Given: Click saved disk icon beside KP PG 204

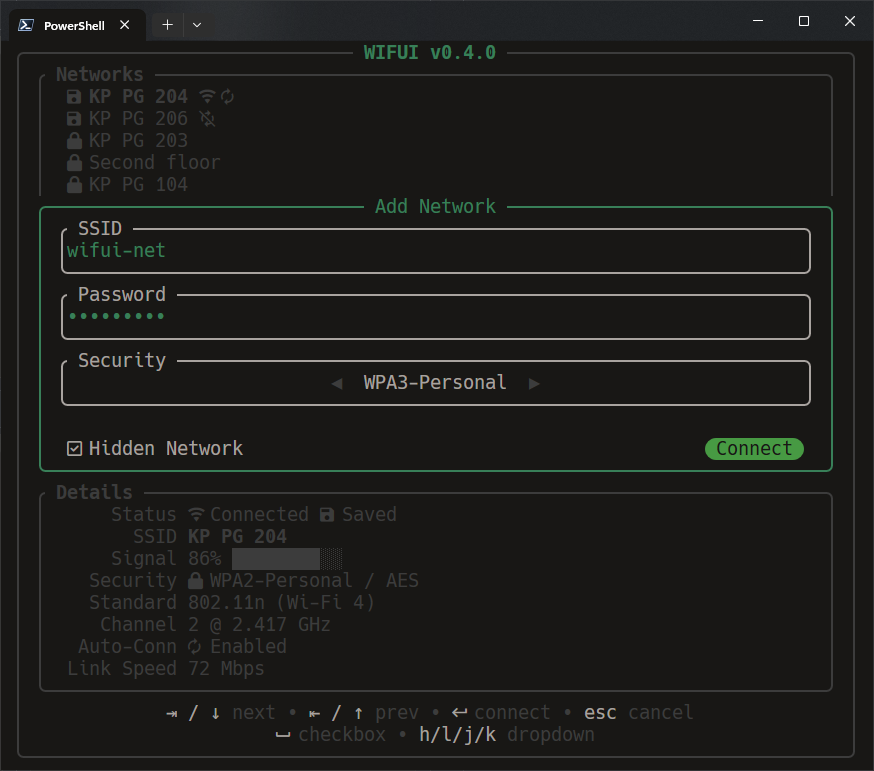Looking at the screenshot, I should coord(74,97).
